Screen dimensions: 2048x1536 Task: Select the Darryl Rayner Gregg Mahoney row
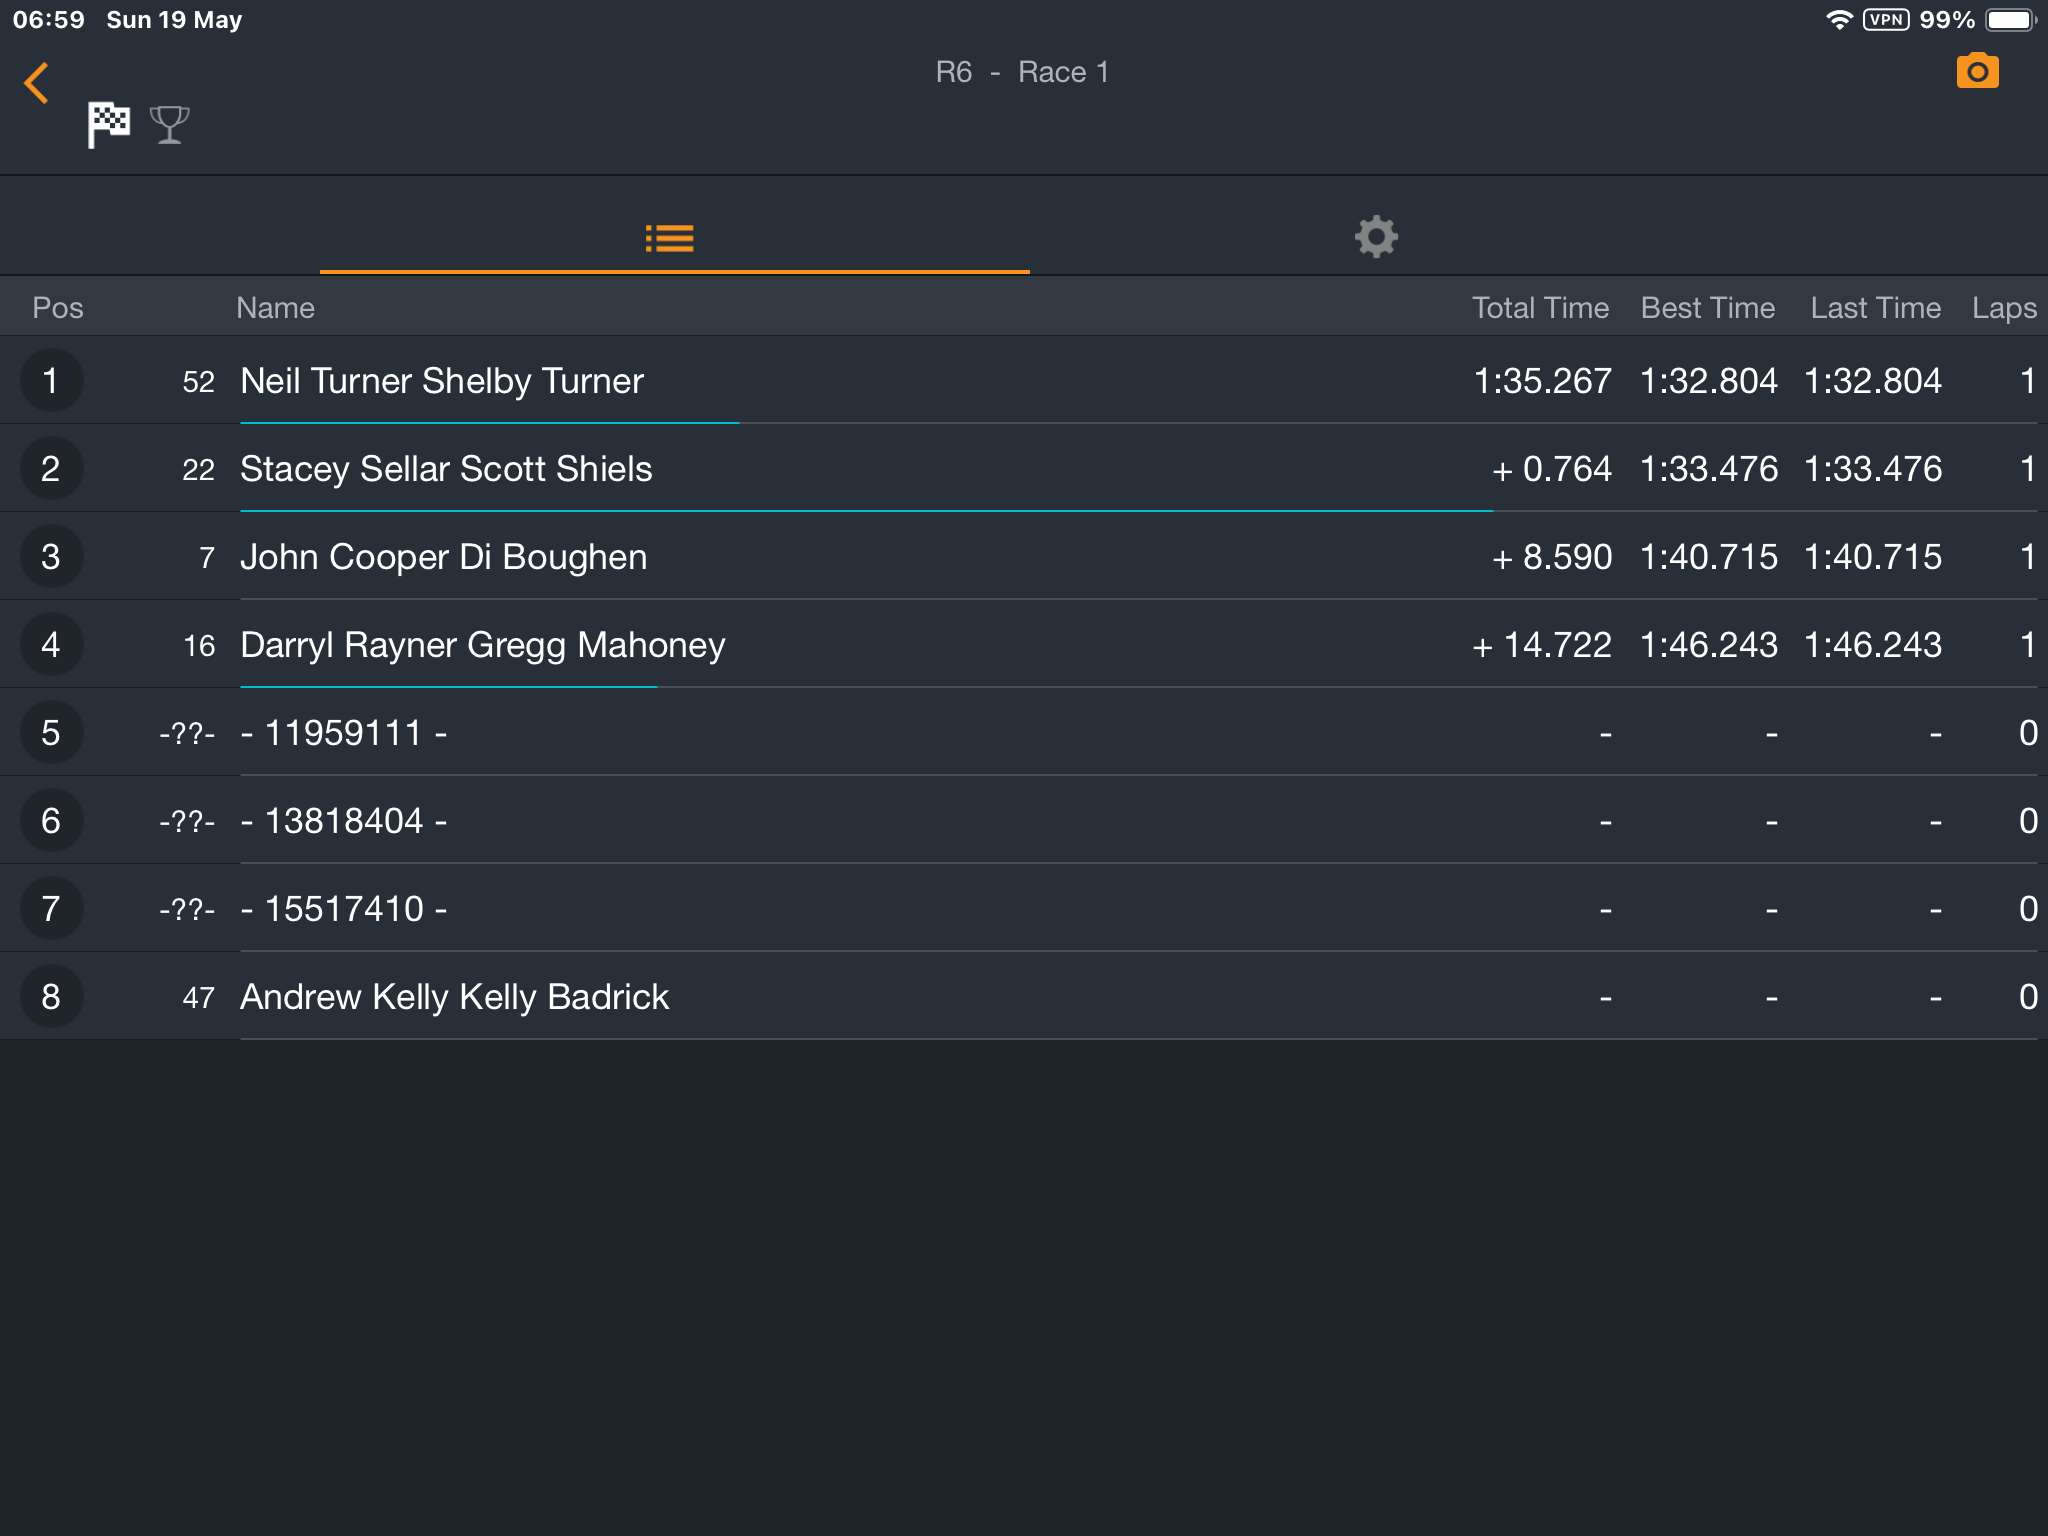pyautogui.click(x=1024, y=644)
